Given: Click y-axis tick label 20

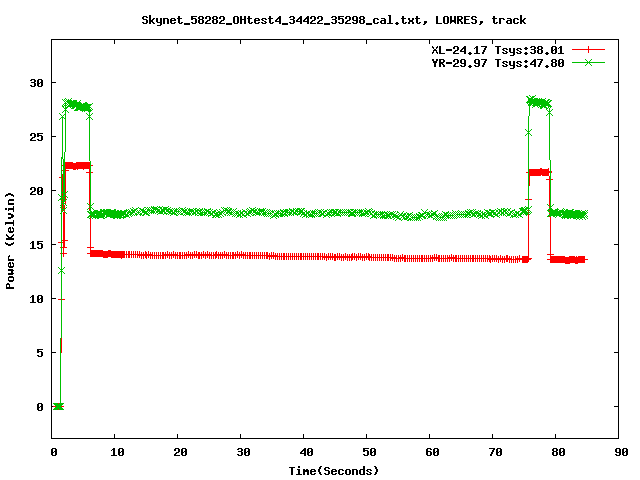Looking at the screenshot, I should click(x=37, y=191).
